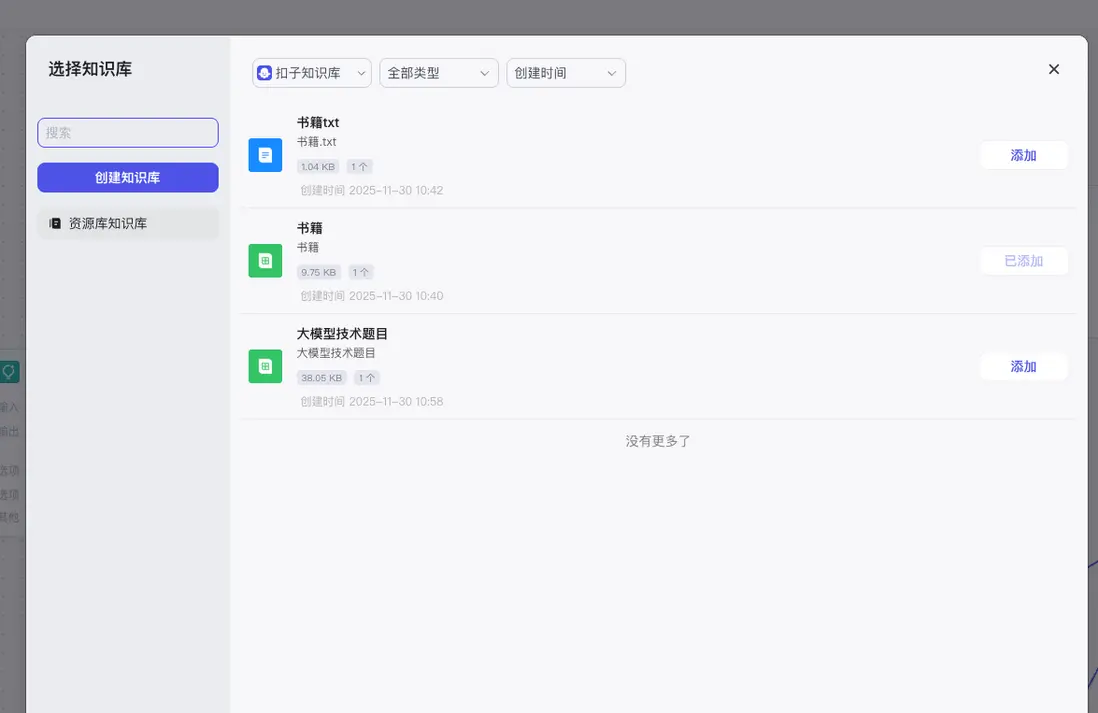Click the 1 个 file count badge for 书籍txt
The width and height of the screenshot is (1098, 713).
[359, 166]
